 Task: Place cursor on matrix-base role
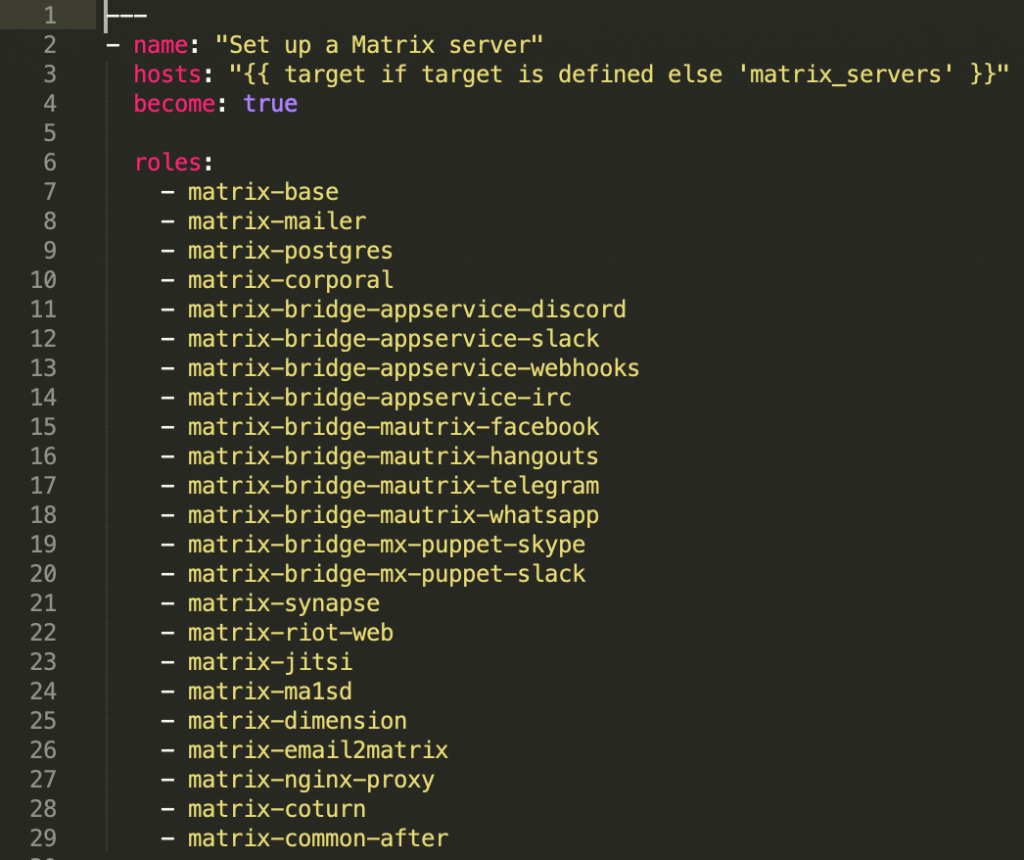[263, 192]
